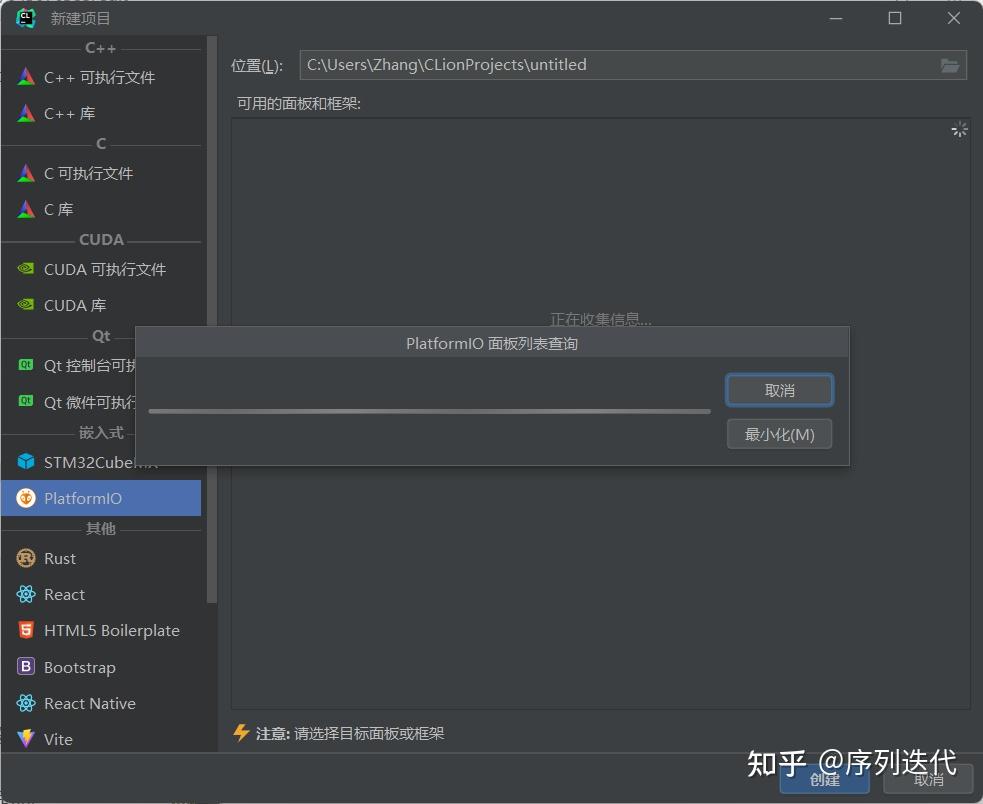983x804 pixels.
Task: Click 正在收集信息 status text
Action: tap(601, 319)
